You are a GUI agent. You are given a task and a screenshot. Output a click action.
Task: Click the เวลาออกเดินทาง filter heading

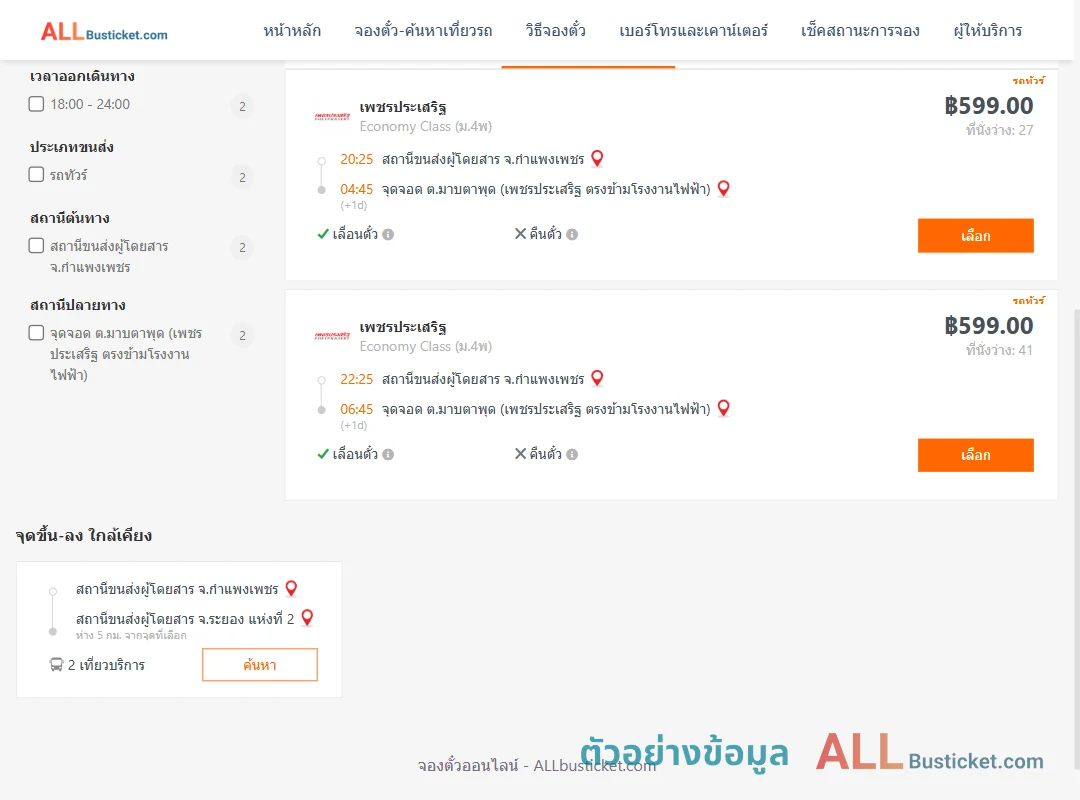(x=82, y=76)
